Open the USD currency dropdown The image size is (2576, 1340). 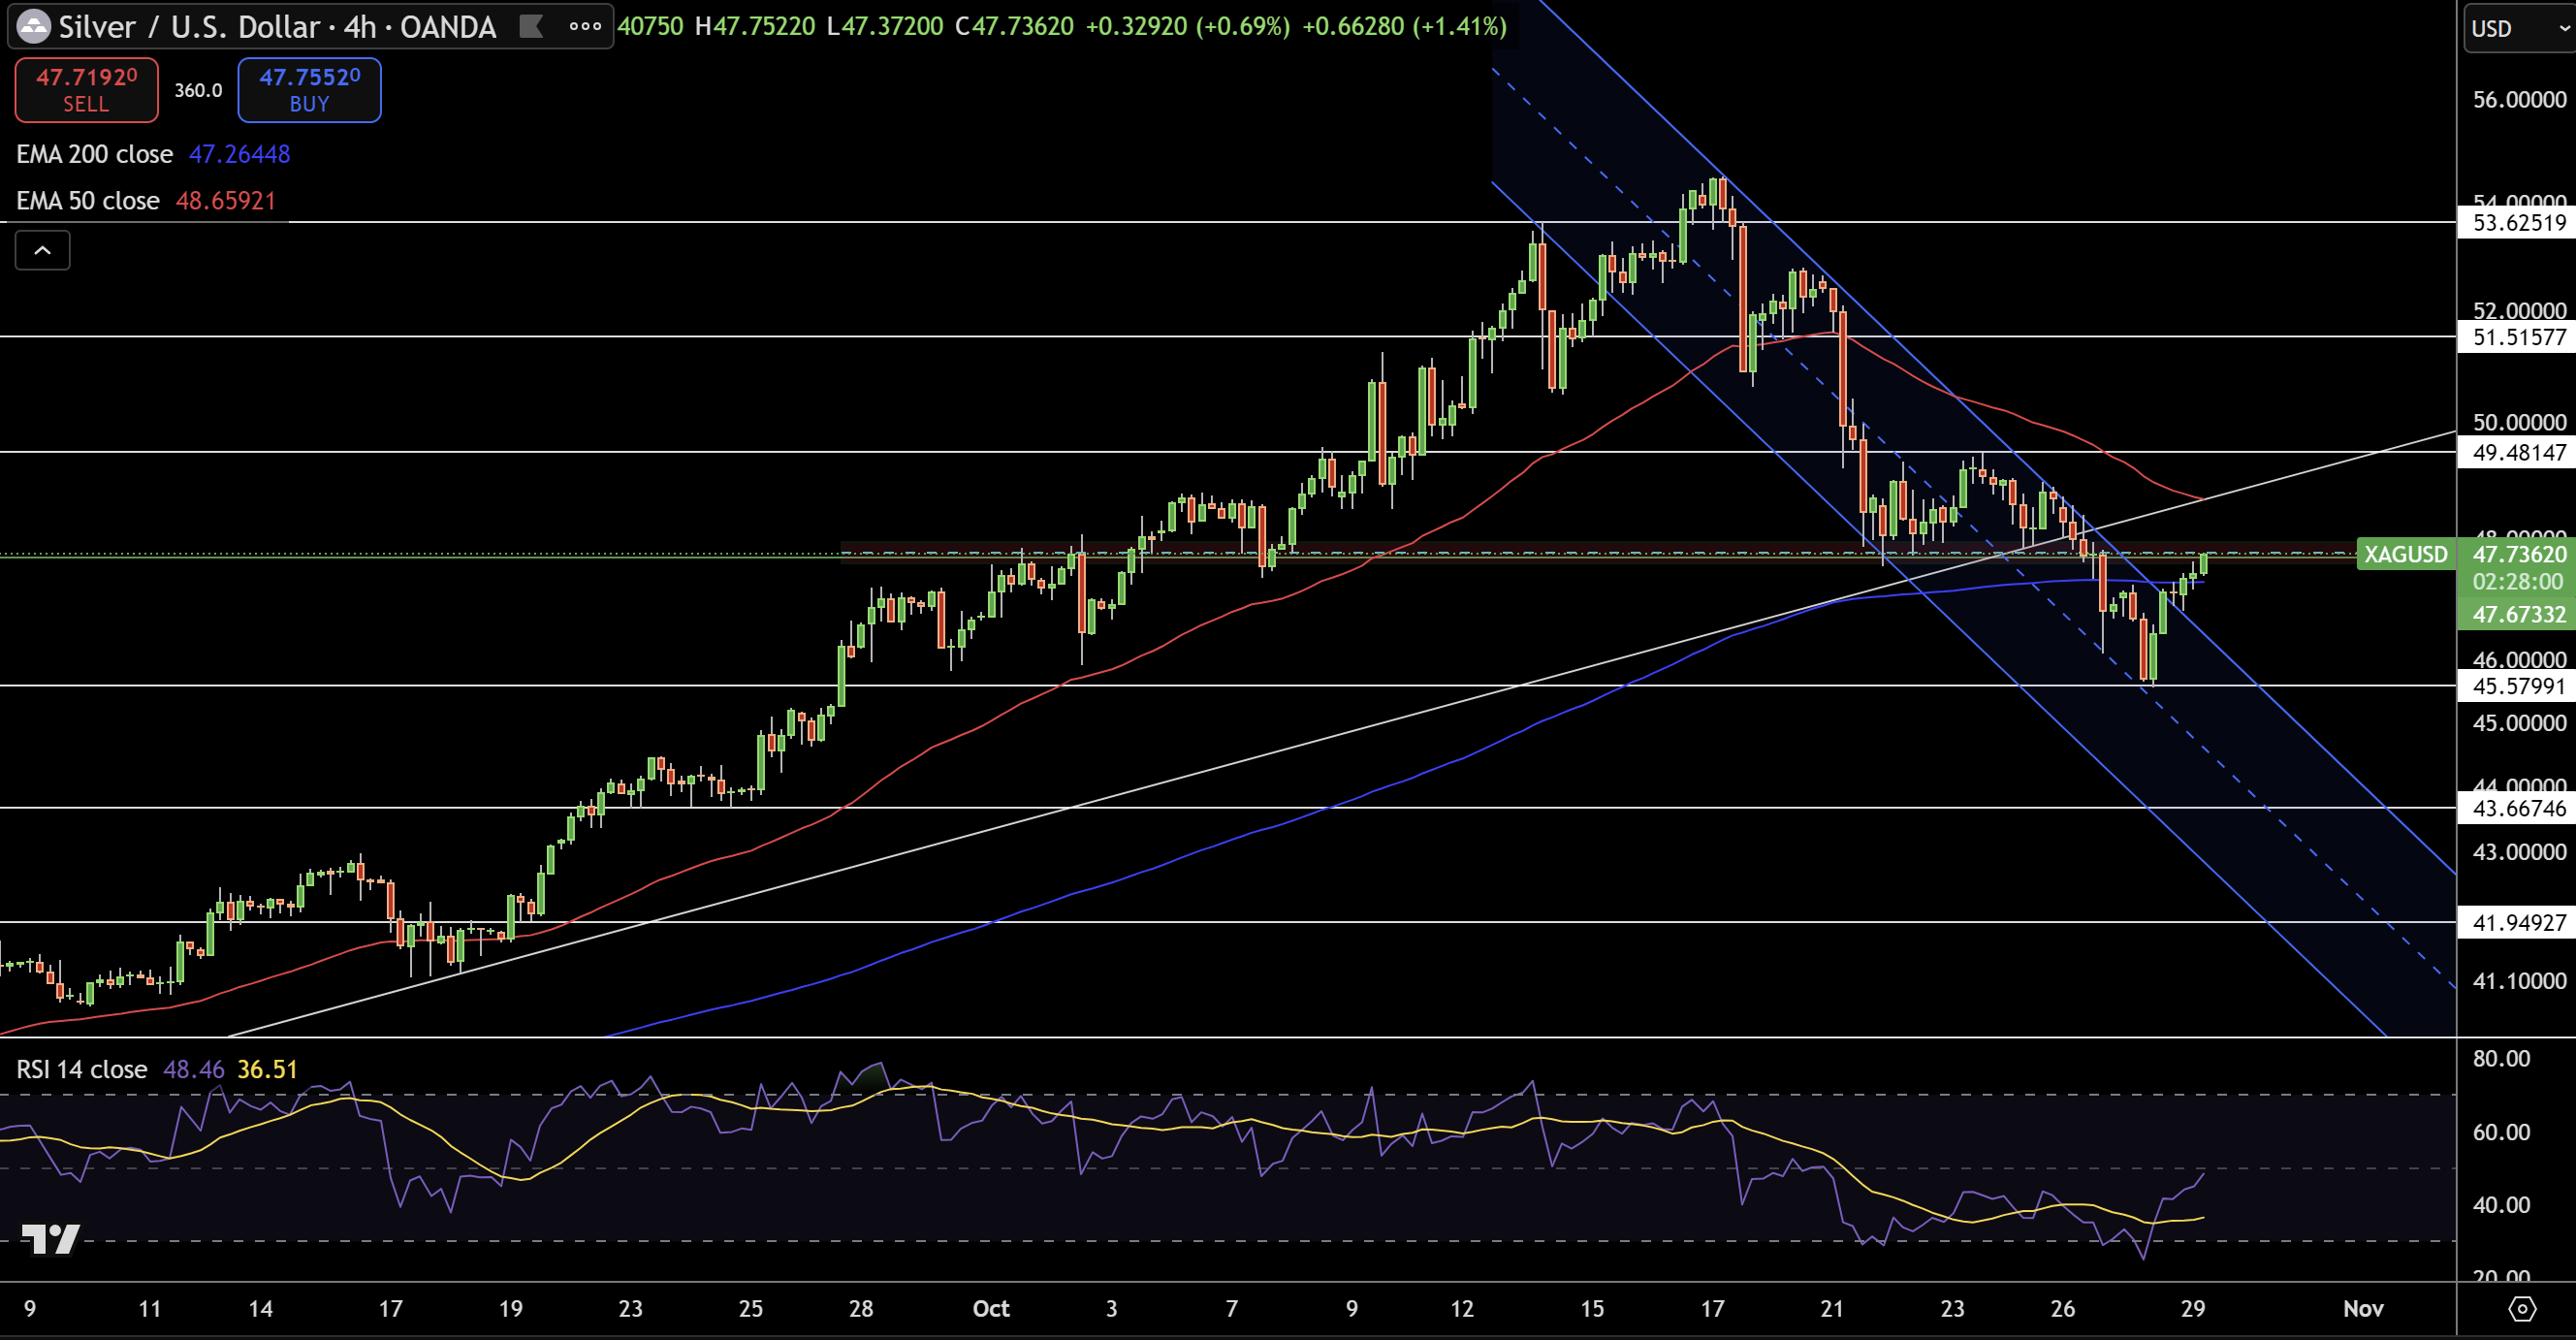(x=2516, y=28)
